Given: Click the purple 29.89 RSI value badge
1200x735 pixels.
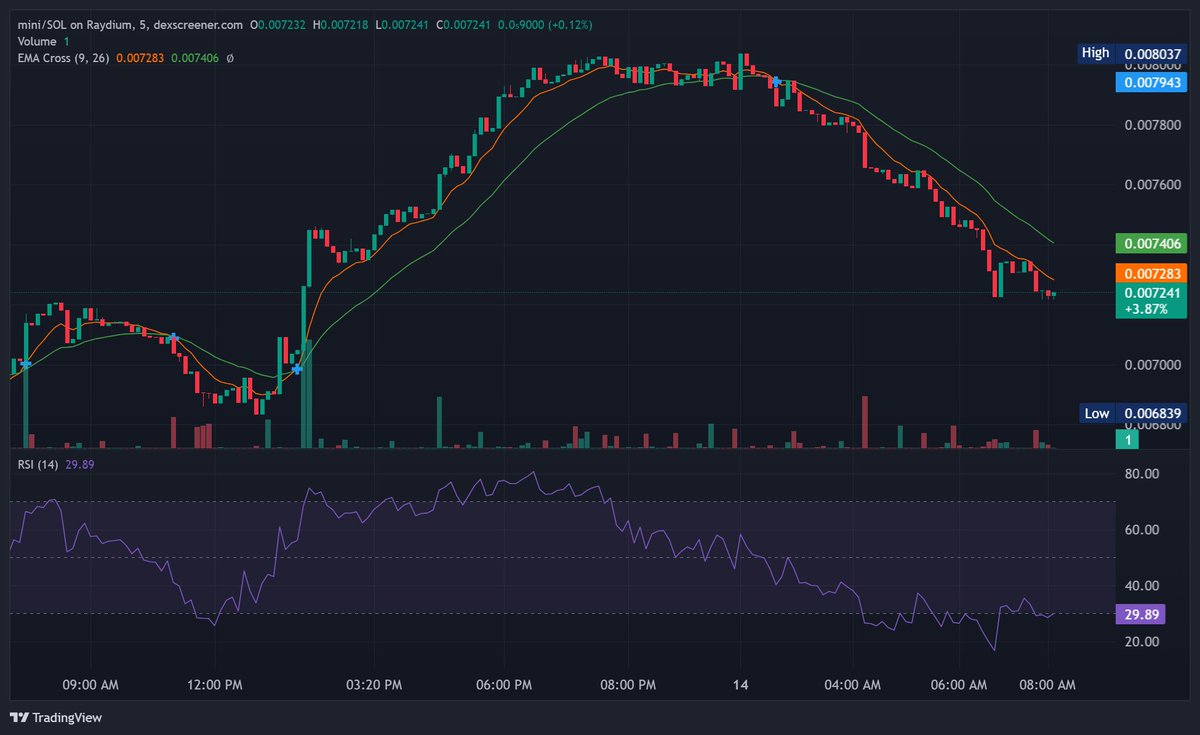Looking at the screenshot, I should coord(1140,615).
